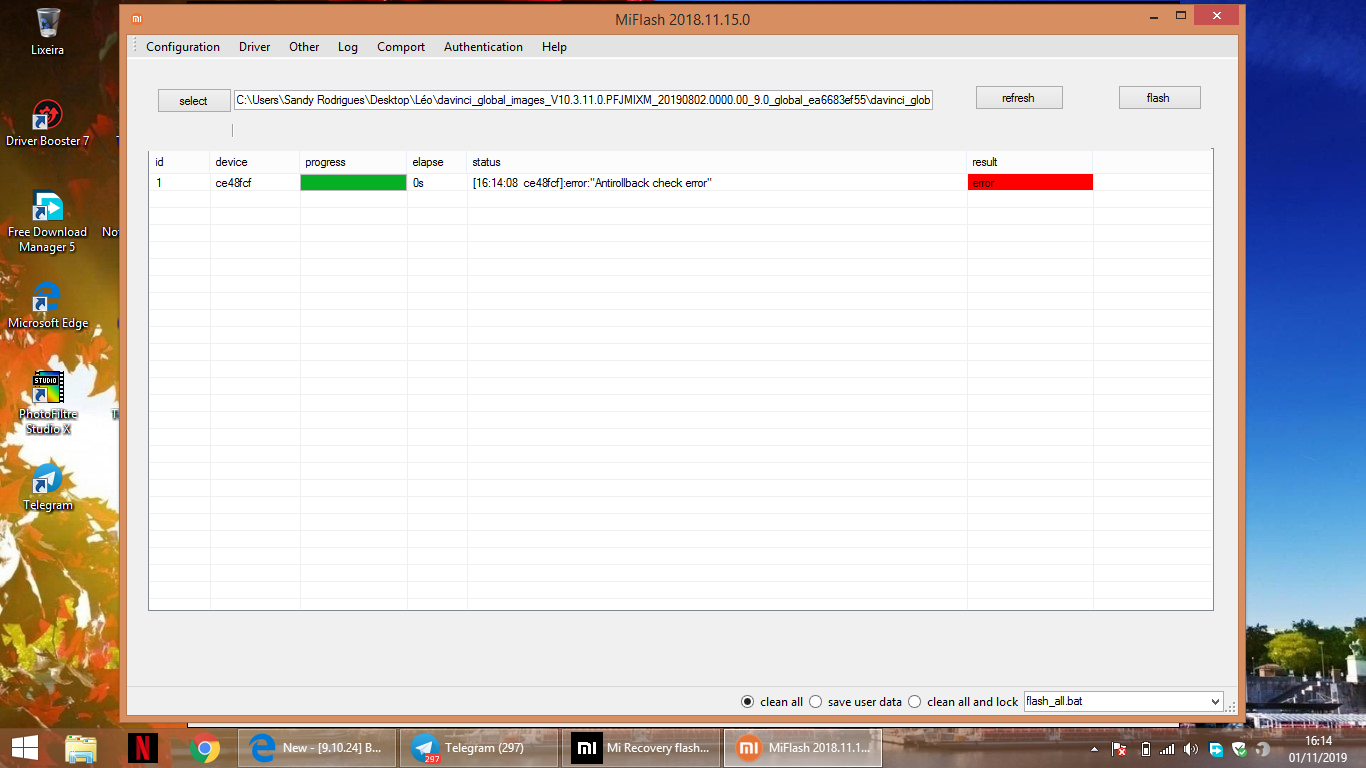Click the select folder button
Image resolution: width=1366 pixels, height=768 pixels.
193,101
